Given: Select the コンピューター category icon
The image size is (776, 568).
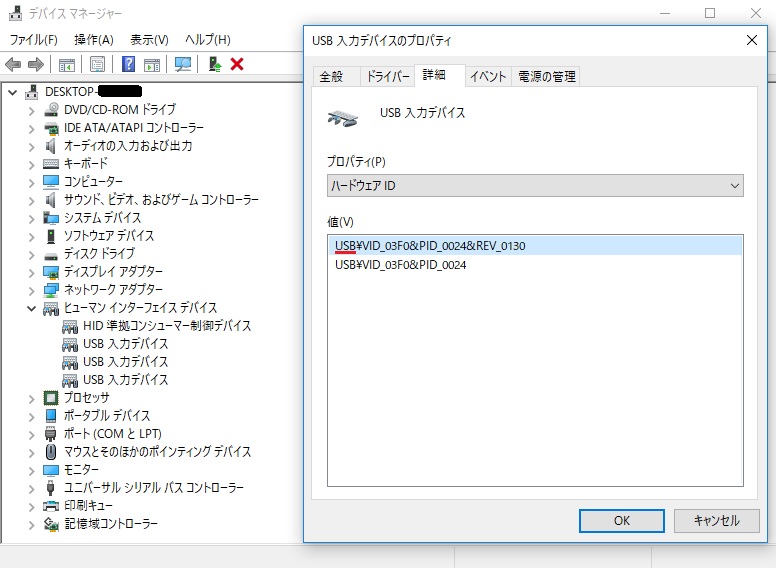Looking at the screenshot, I should [x=51, y=182].
